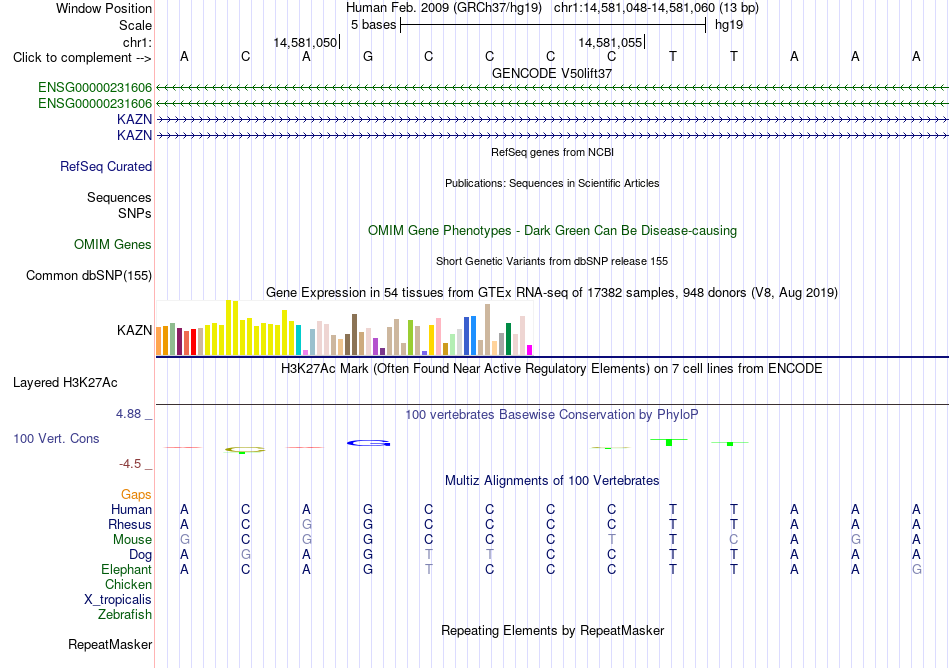Open the RefSeq Curated track label
The height and width of the screenshot is (668, 950).
[x=106, y=167]
